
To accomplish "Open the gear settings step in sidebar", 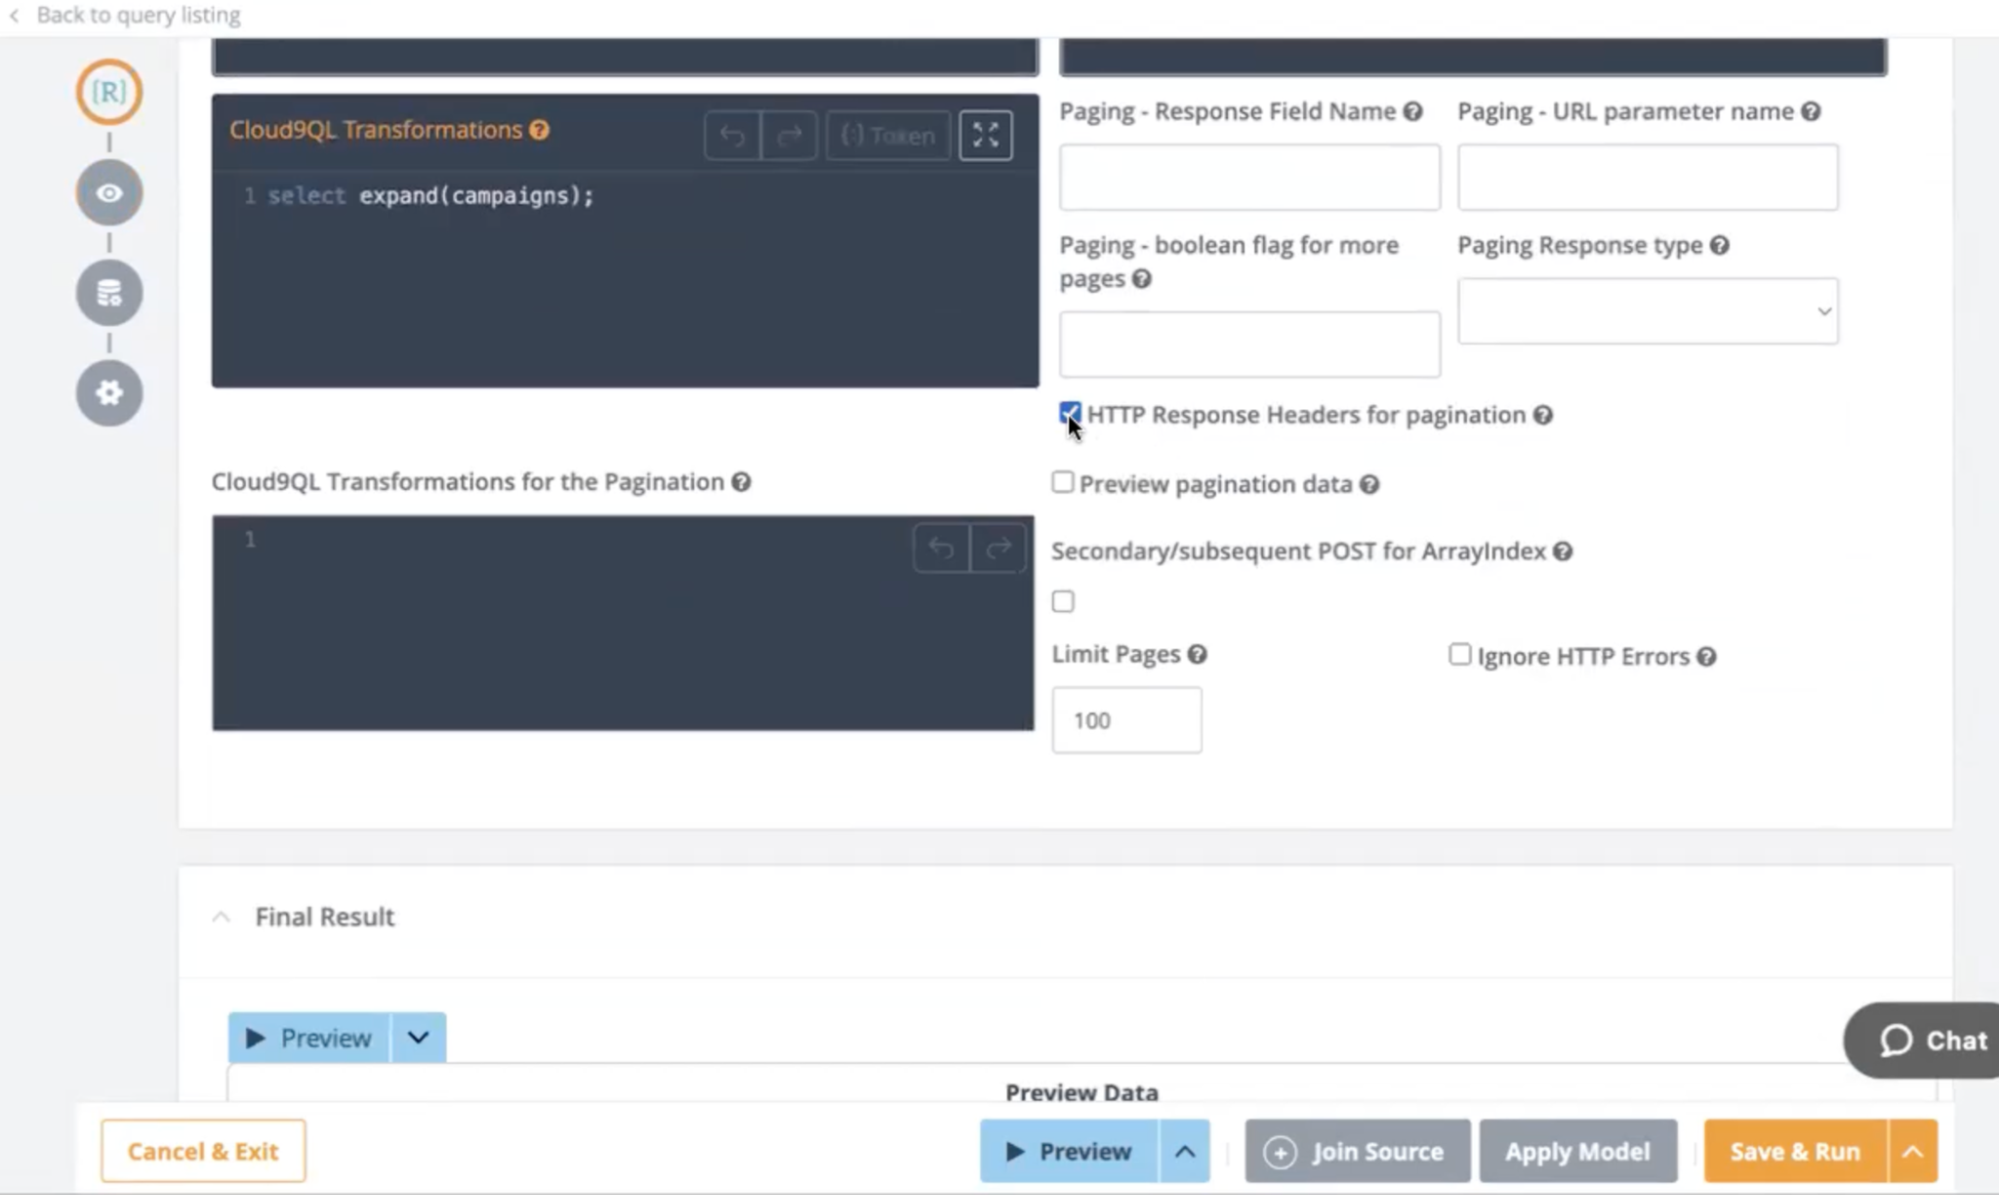I will (x=109, y=393).
